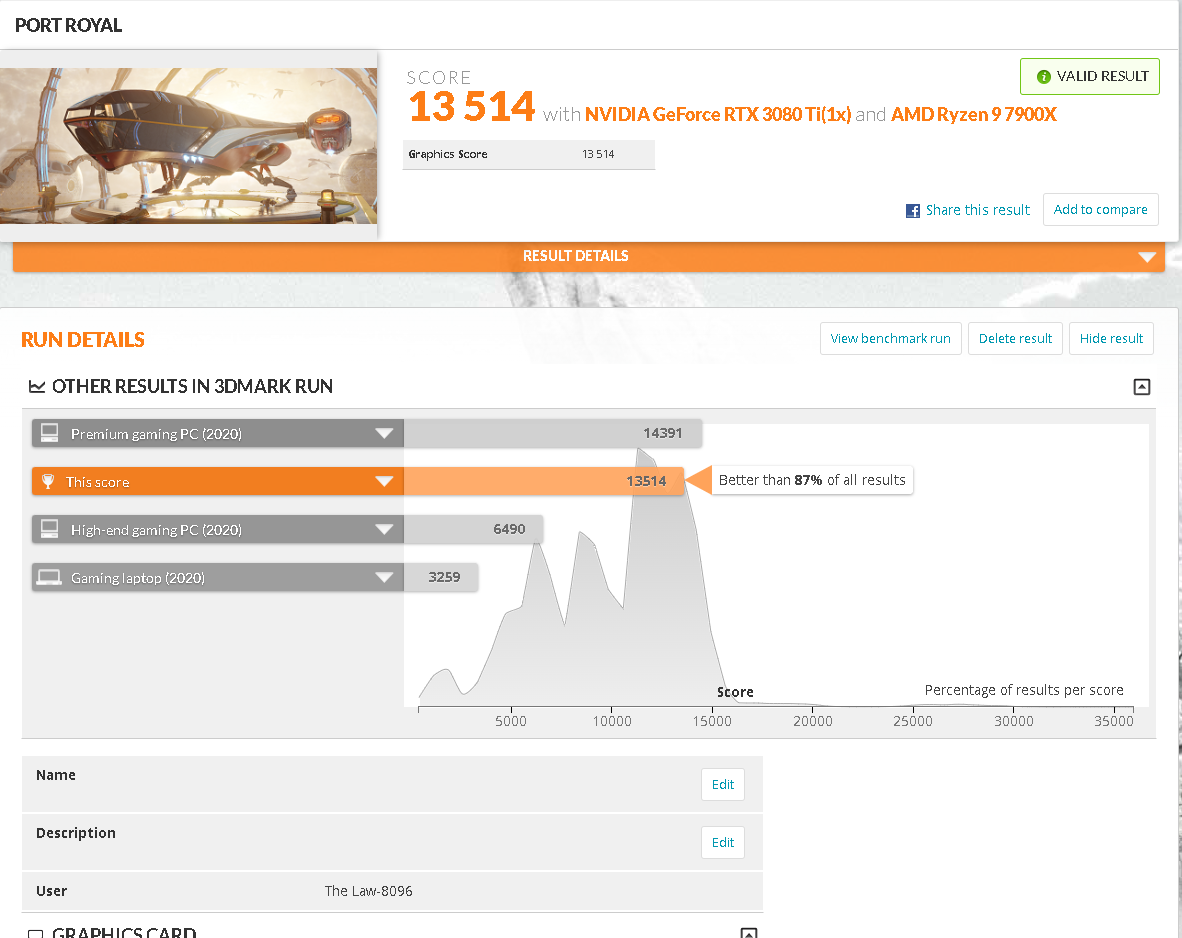Click the Facebook share icon
Viewport: 1182px width, 938px height.
click(912, 210)
